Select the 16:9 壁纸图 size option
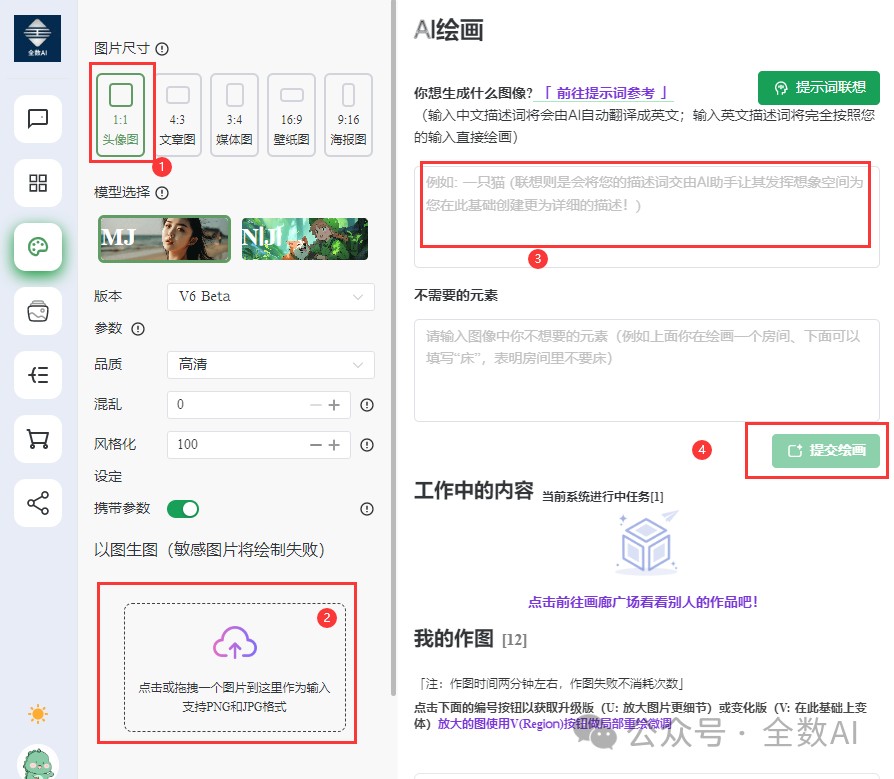This screenshot has width=894, height=779. pyautogui.click(x=291, y=113)
